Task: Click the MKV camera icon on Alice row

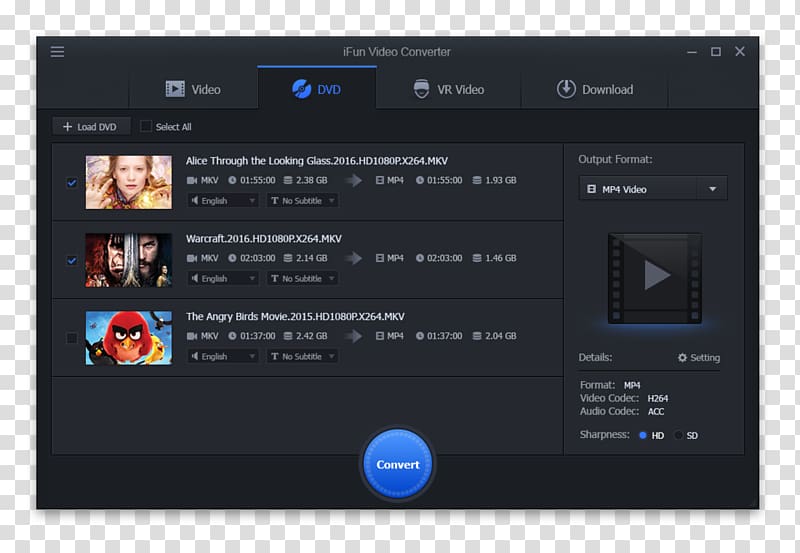Action: coord(192,180)
